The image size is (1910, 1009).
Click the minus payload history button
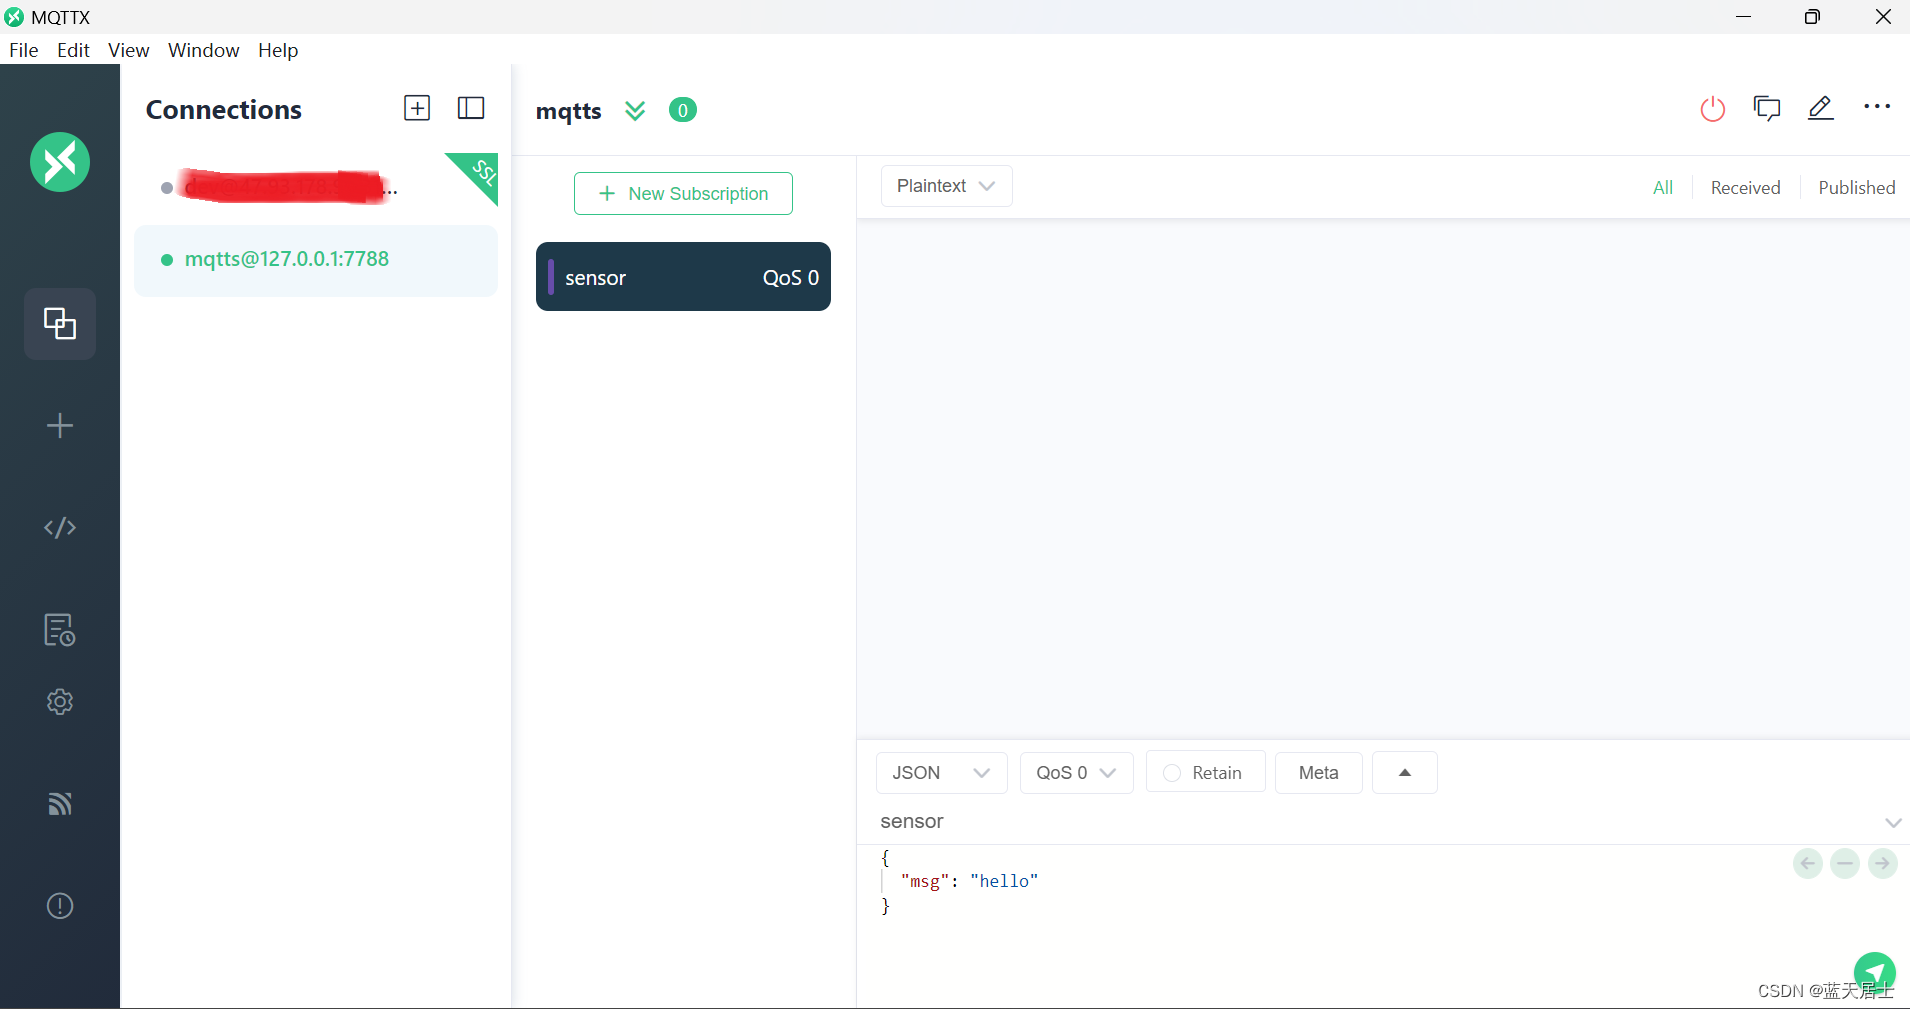pyautogui.click(x=1845, y=863)
